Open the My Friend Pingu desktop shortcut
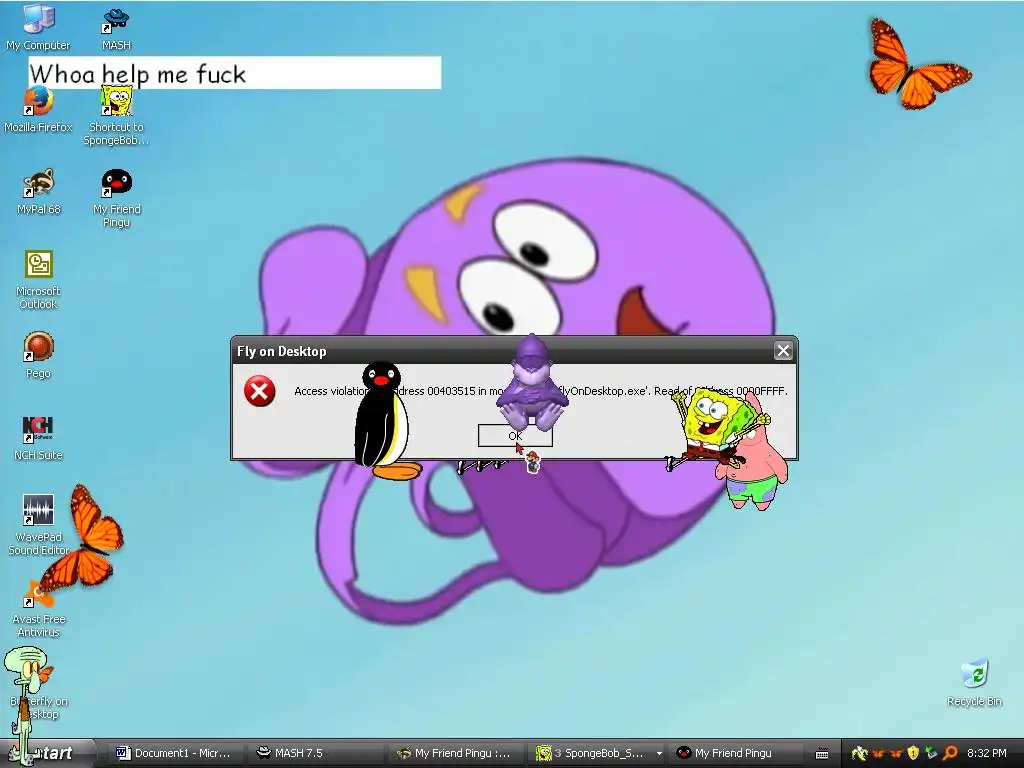Viewport: 1024px width, 768px height. coord(116,199)
